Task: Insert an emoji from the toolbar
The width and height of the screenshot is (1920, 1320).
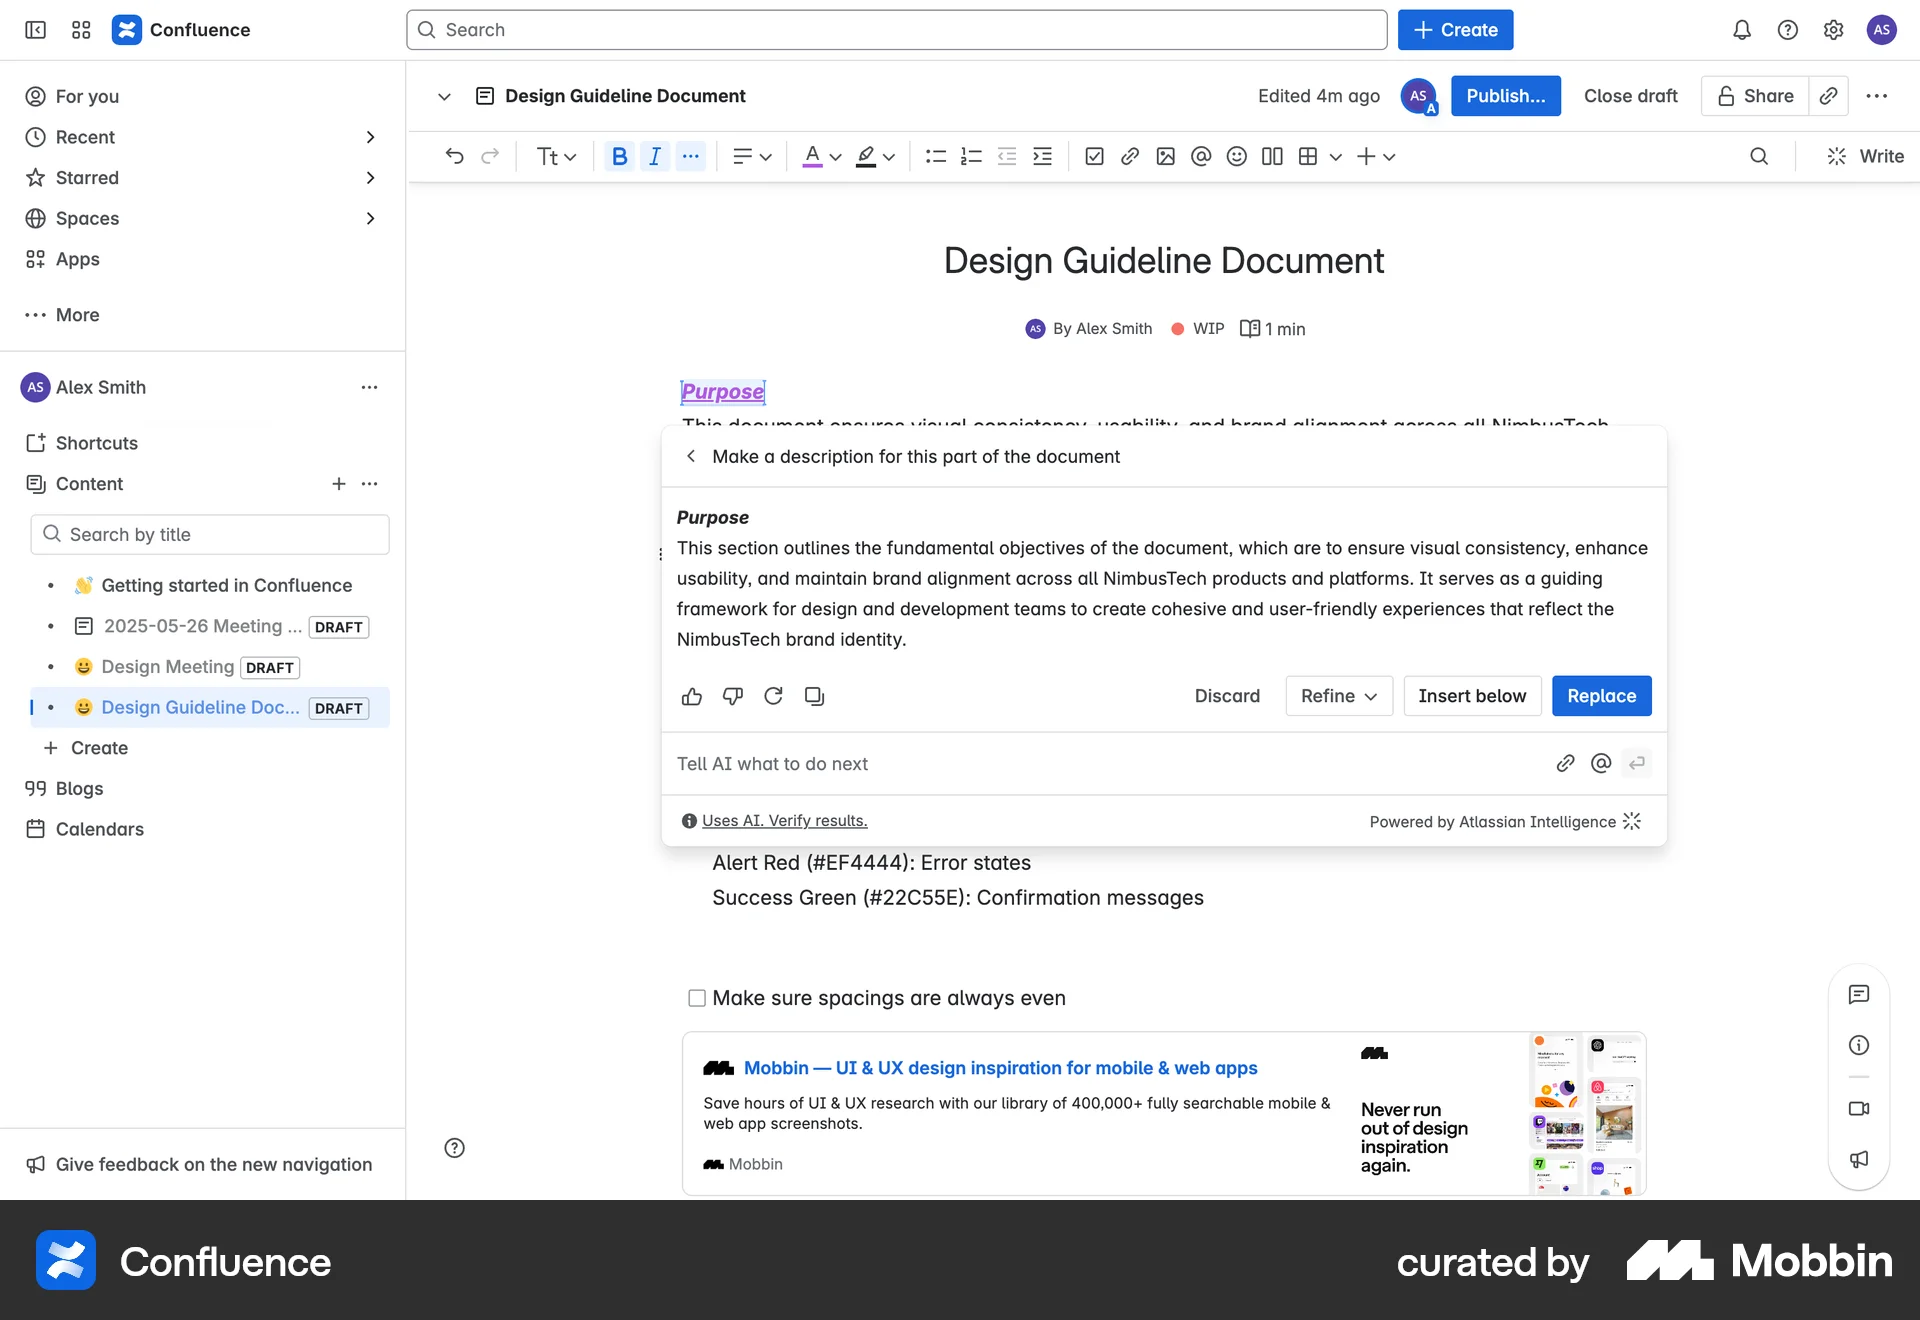Action: click(x=1236, y=156)
